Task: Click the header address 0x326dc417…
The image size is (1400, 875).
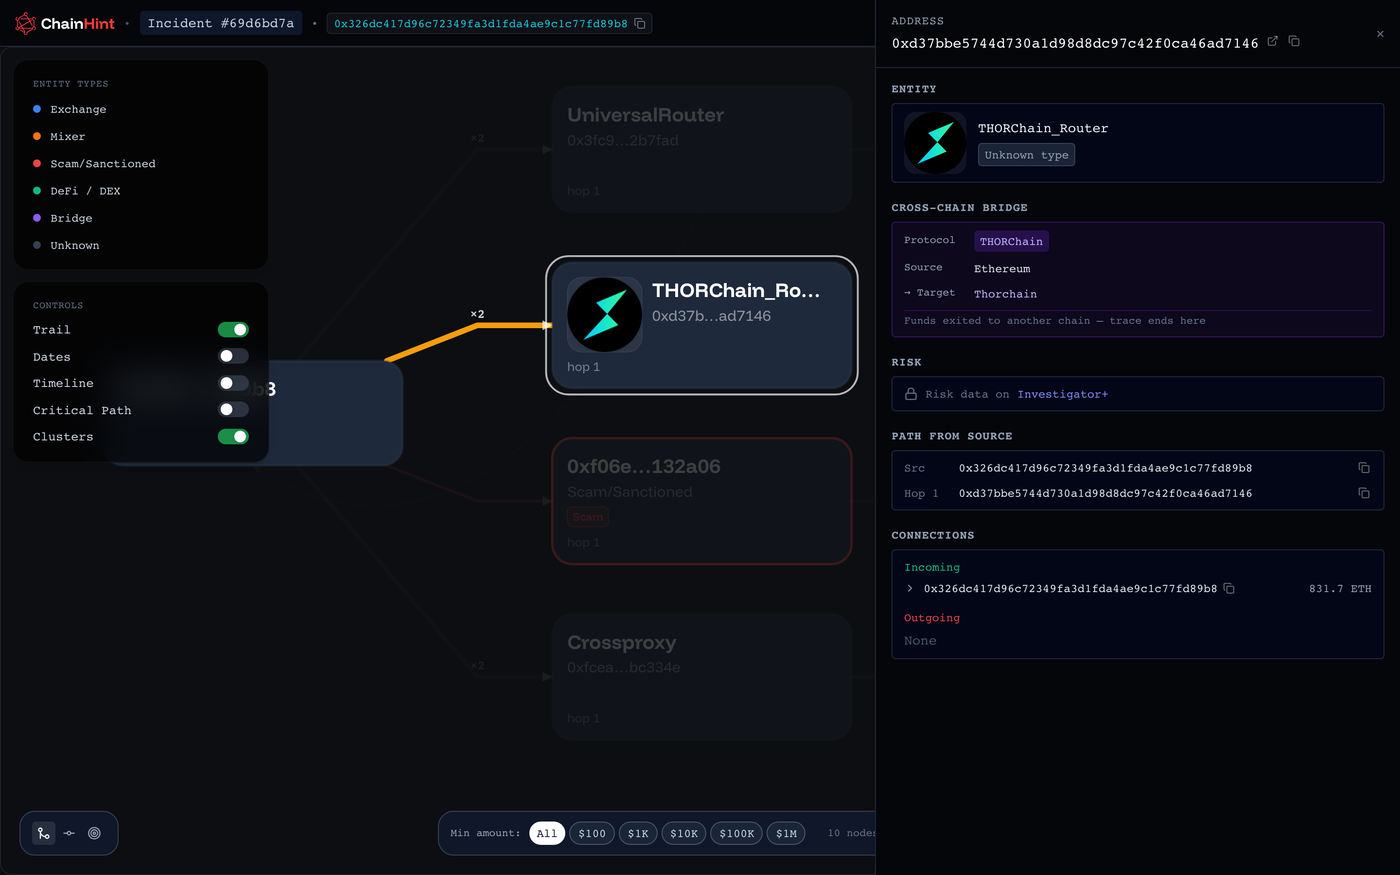Action: 481,23
